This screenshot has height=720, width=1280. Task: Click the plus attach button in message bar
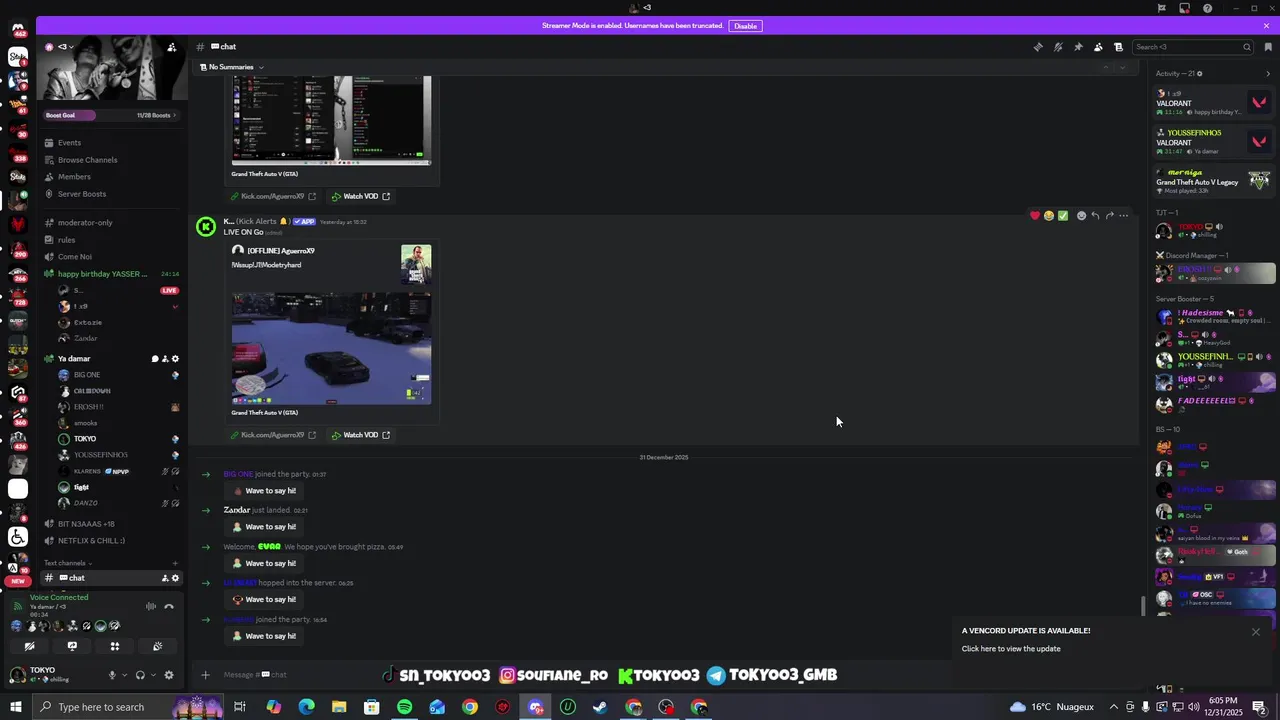206,675
